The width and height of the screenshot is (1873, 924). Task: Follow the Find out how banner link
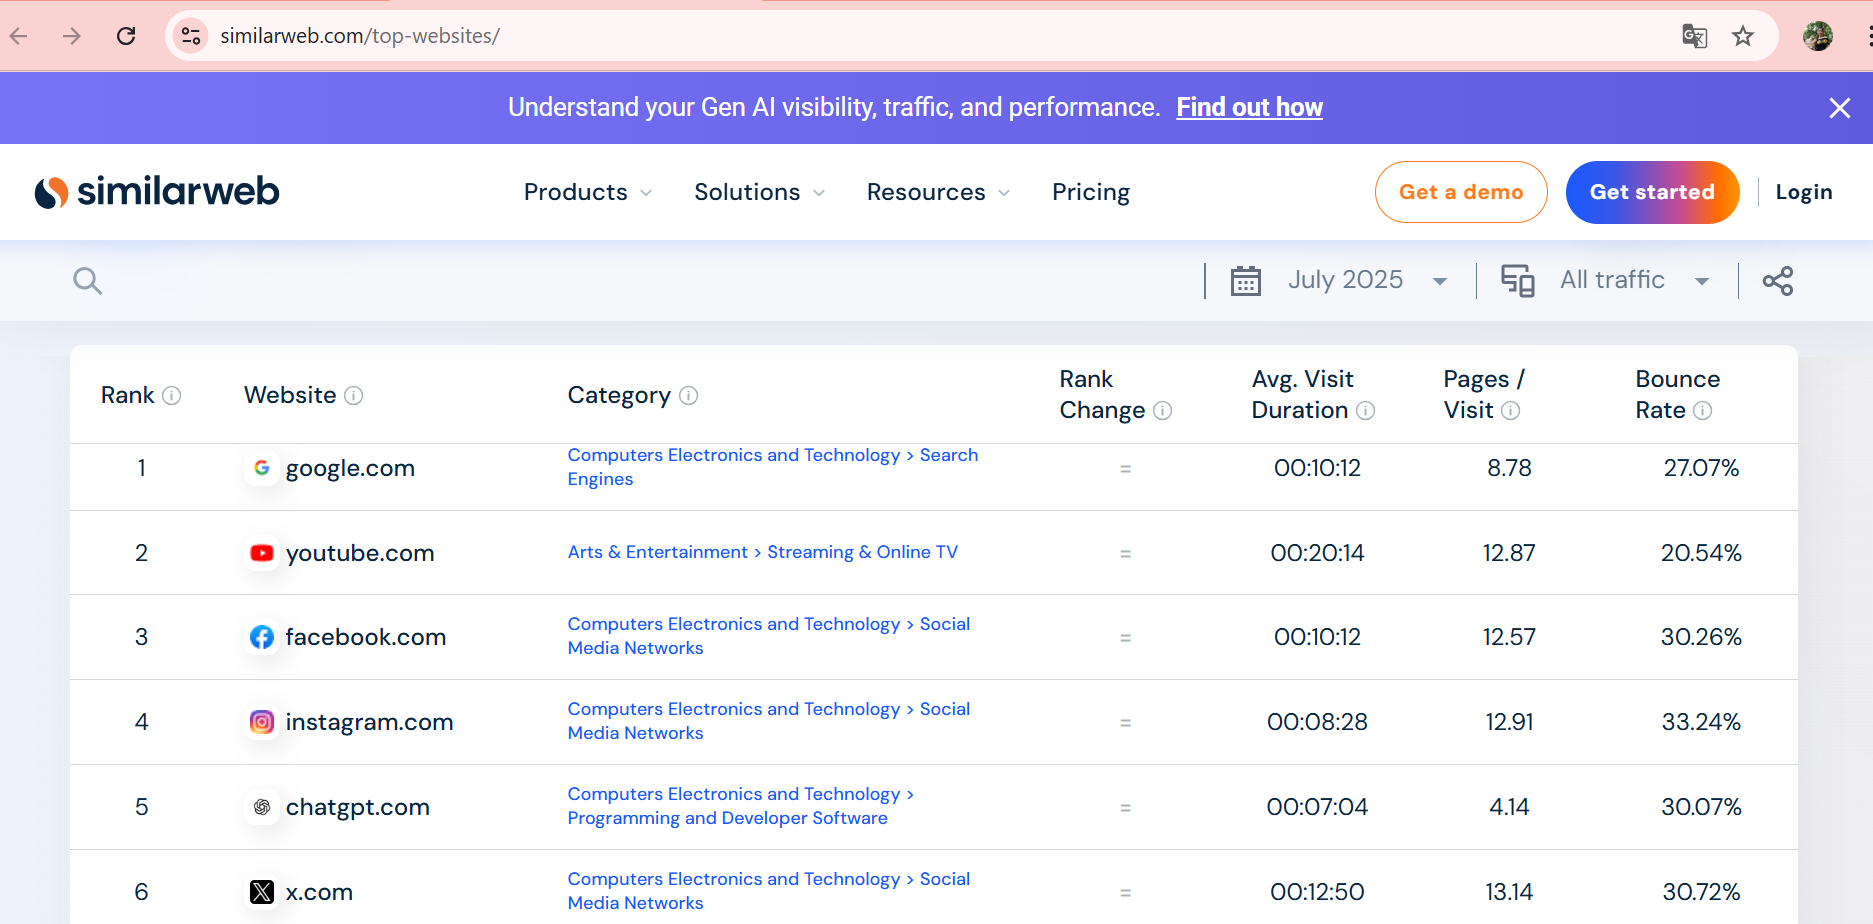[1249, 107]
